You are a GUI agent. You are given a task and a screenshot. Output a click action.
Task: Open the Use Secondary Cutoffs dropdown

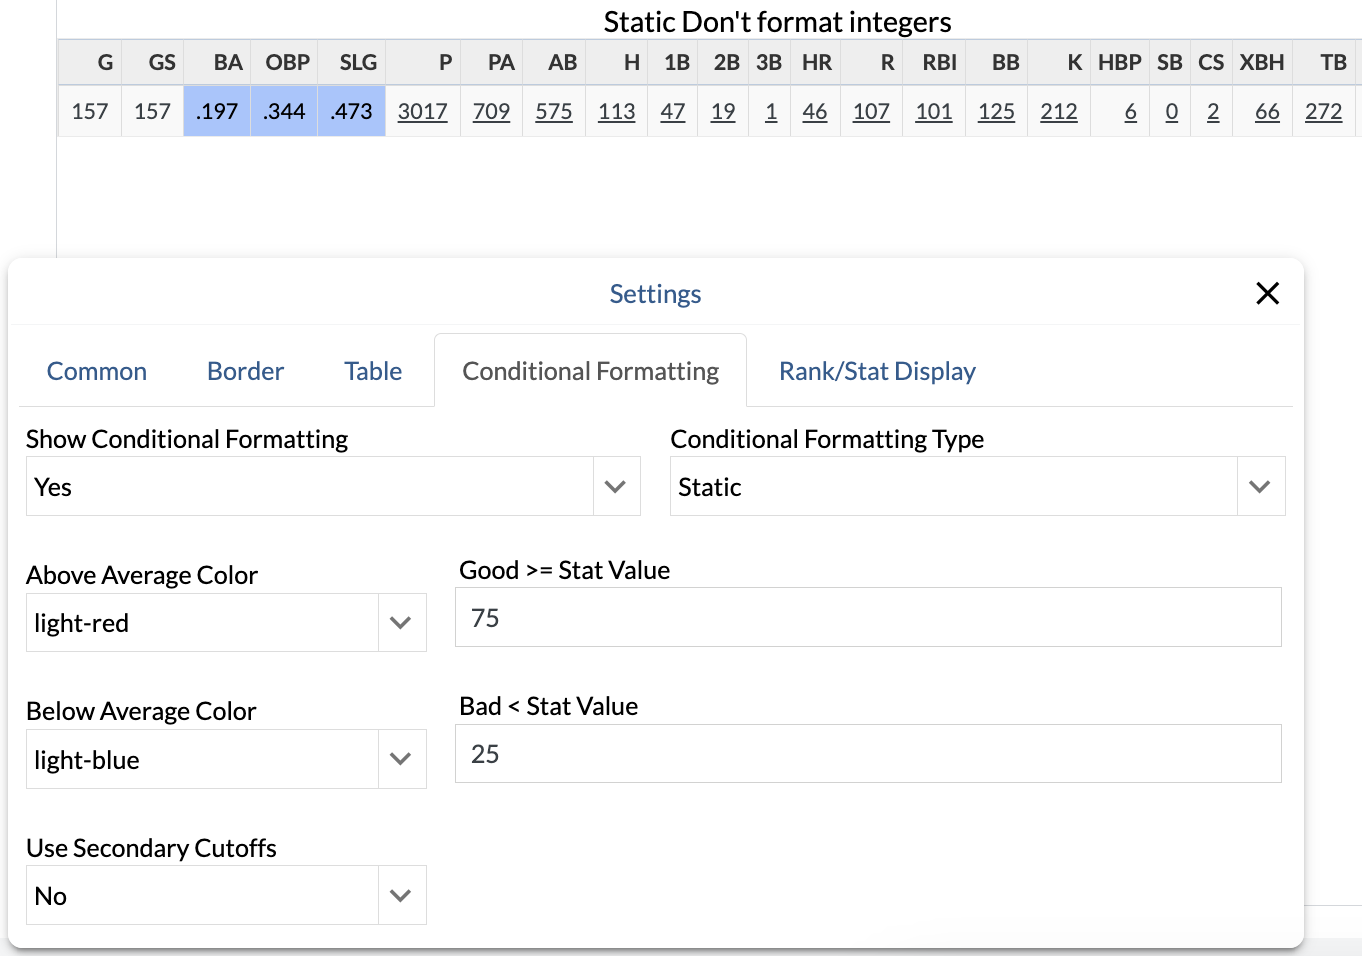click(226, 896)
